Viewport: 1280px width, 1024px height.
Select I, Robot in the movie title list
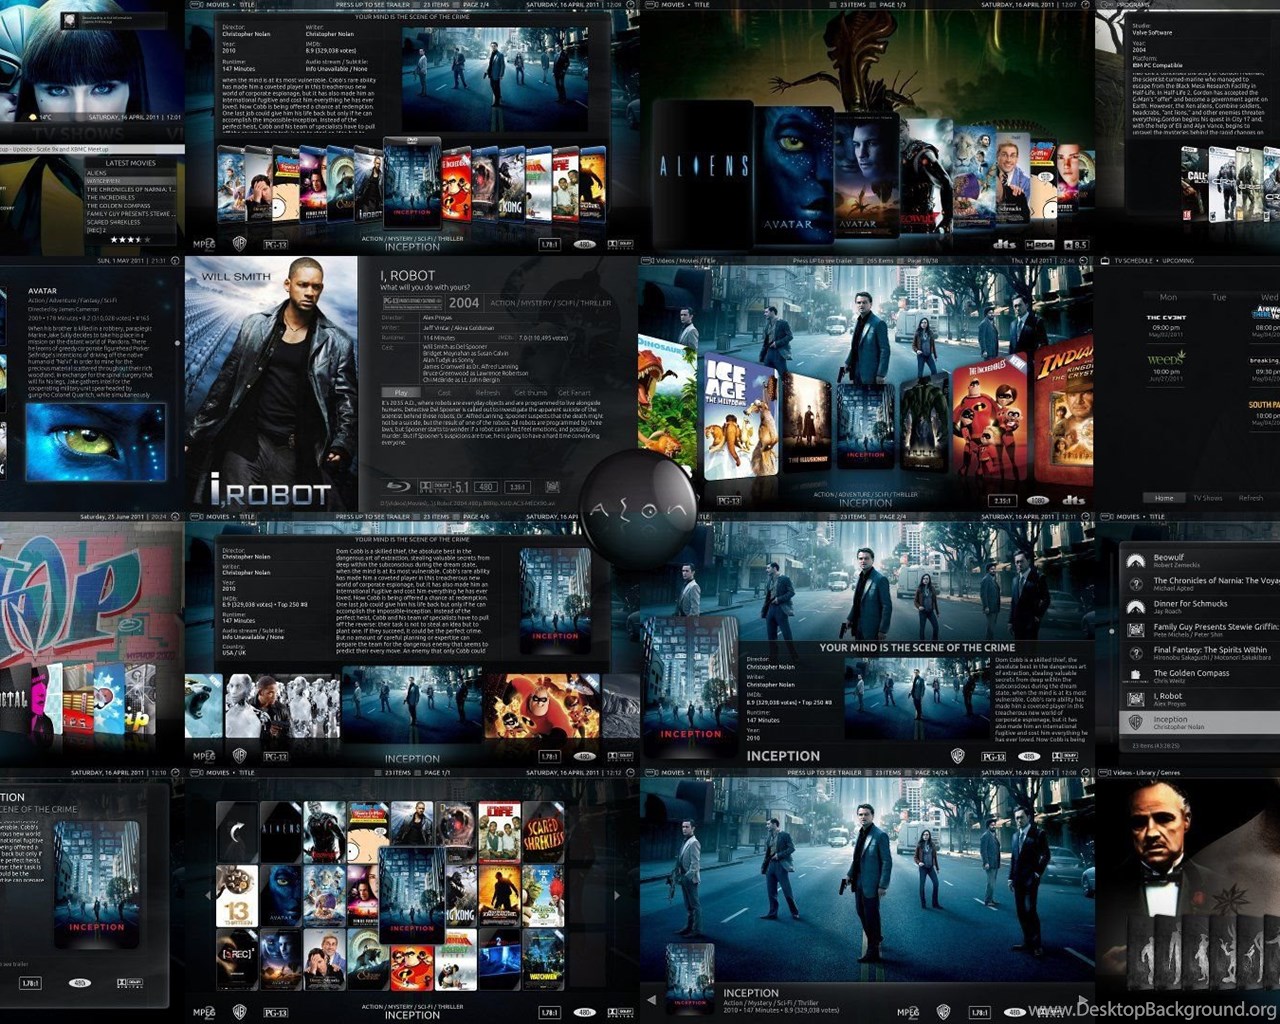coord(1200,698)
